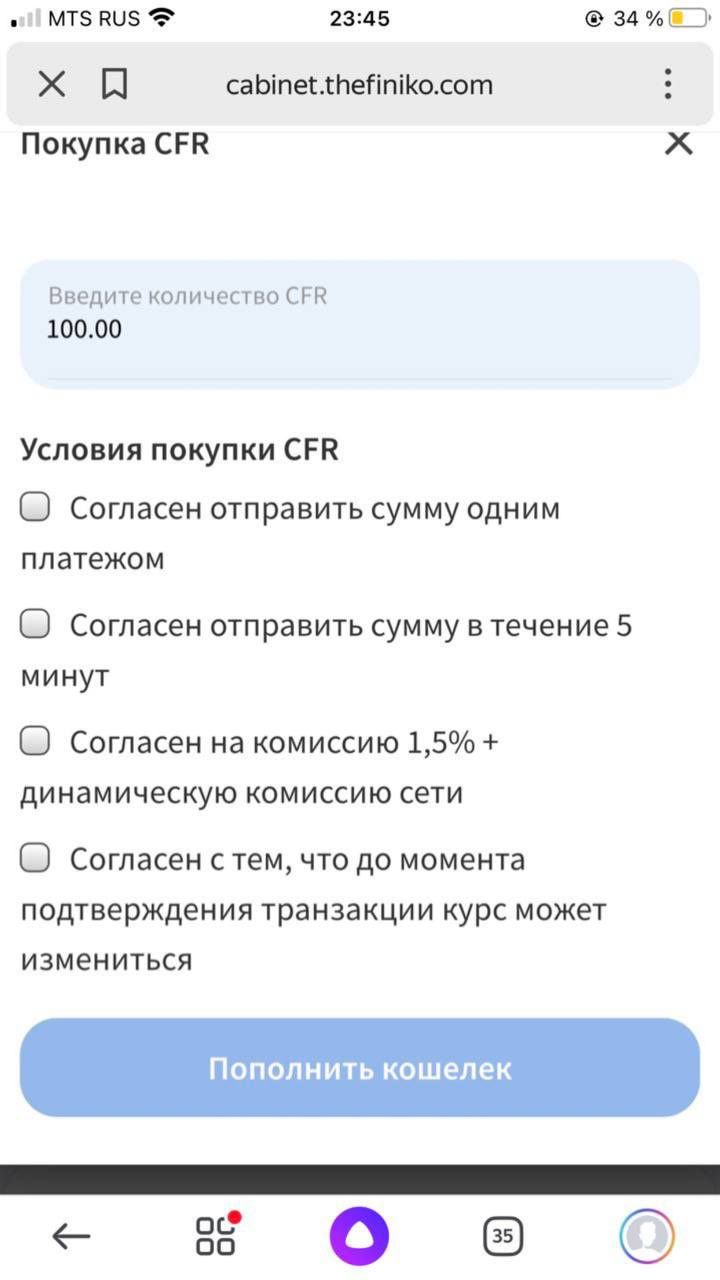Image resolution: width=720 pixels, height=1280 pixels.
Task: Close the Покупка CFR dialog
Action: tap(678, 143)
